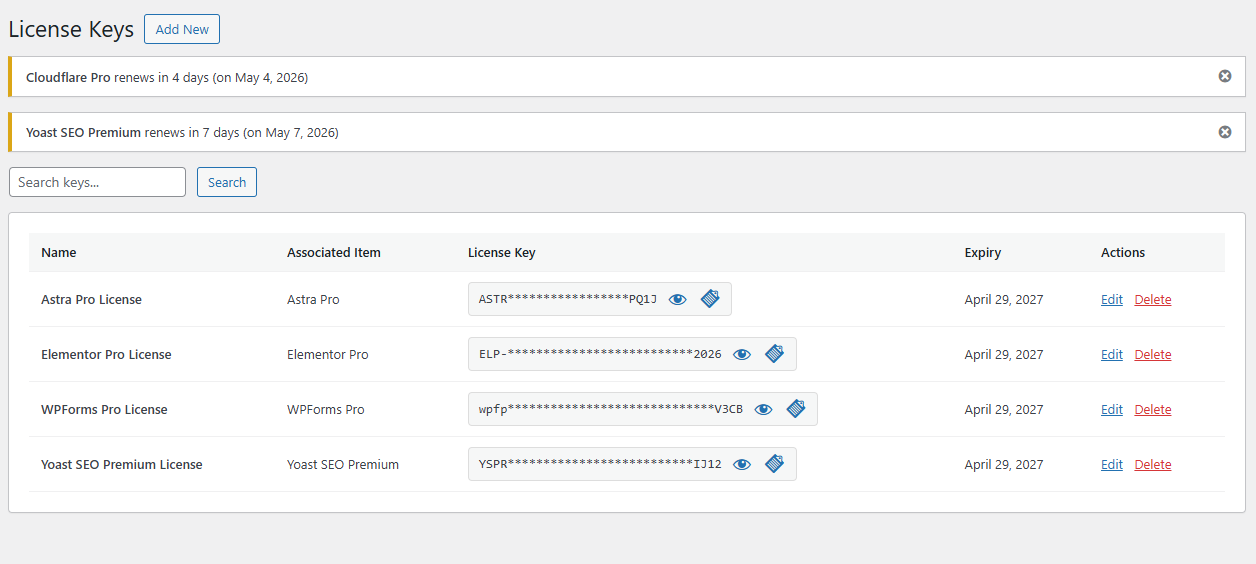The width and height of the screenshot is (1256, 564).
Task: Click Elementor Pro in Associated Item column
Action: tap(328, 354)
